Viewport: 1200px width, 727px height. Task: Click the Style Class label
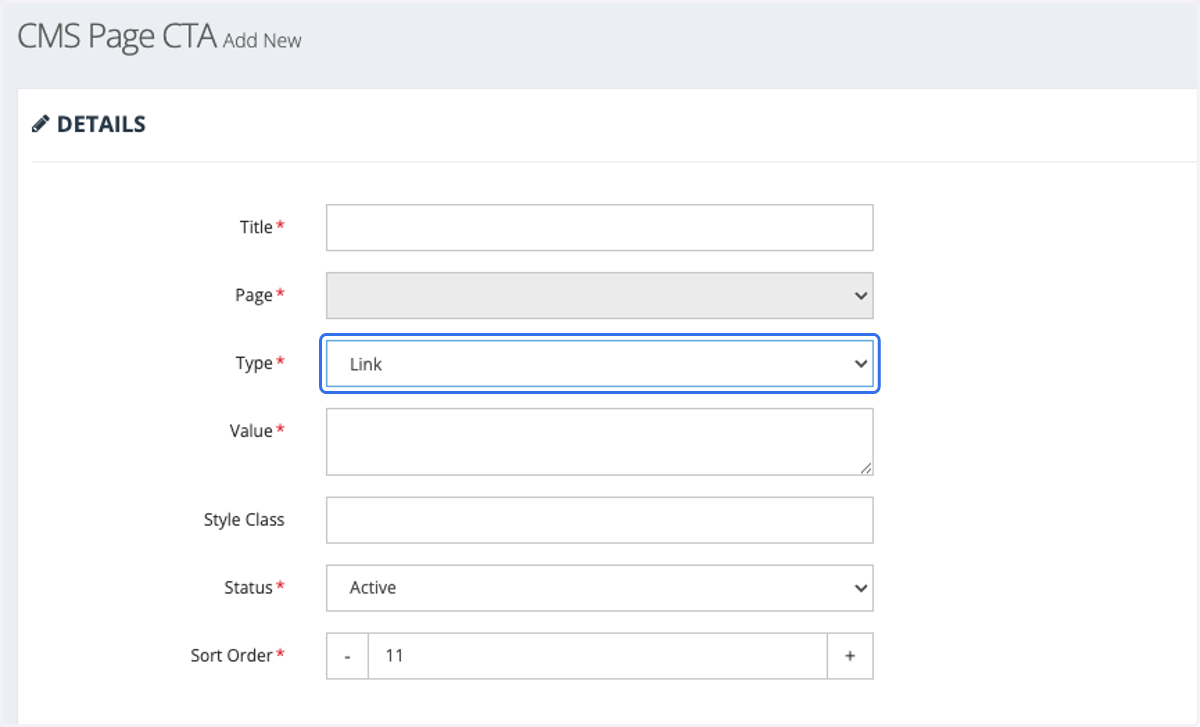tap(244, 520)
